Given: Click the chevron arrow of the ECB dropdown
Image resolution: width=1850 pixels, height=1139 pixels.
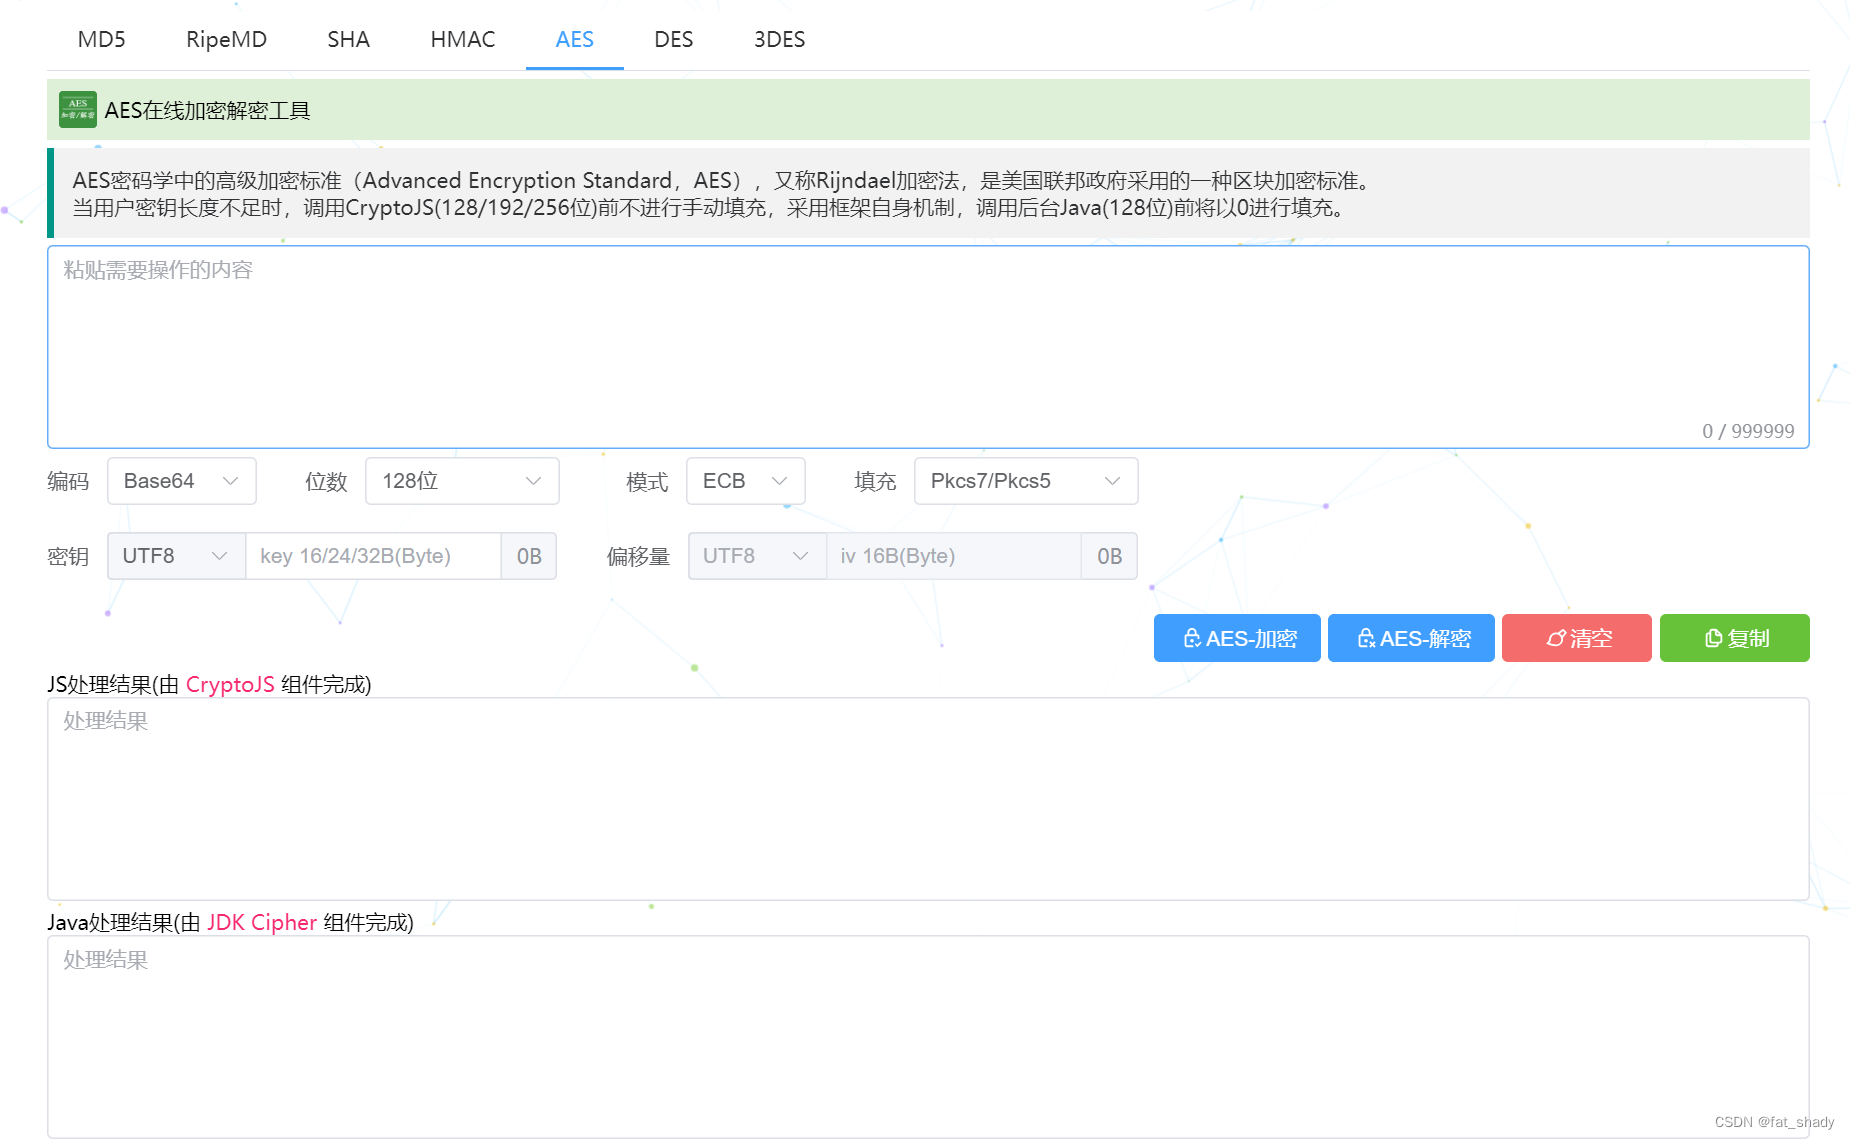Looking at the screenshot, I should pyautogui.click(x=779, y=481).
